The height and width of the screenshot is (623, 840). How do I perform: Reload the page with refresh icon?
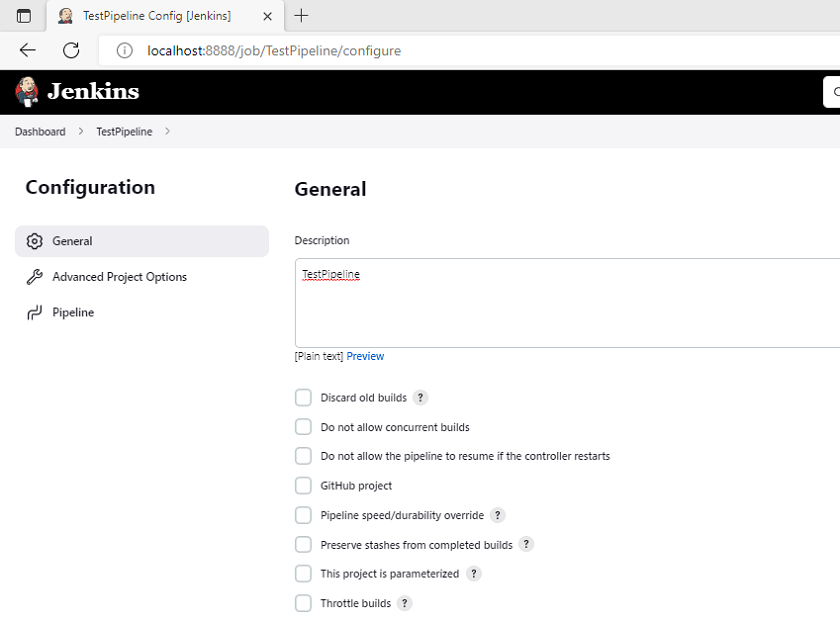(x=71, y=50)
